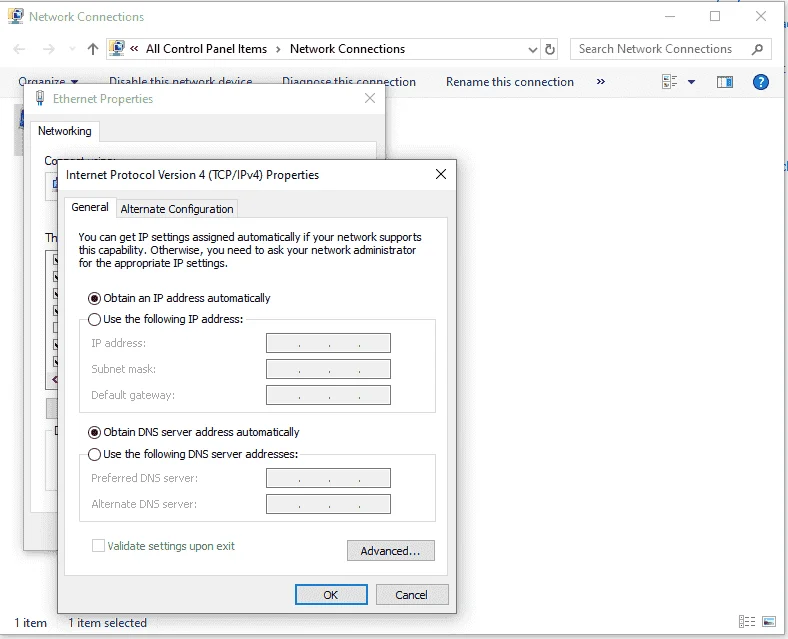The height and width of the screenshot is (639, 788).
Task: Open recent locations dropdown arrow
Action: pyautogui.click(x=72, y=49)
